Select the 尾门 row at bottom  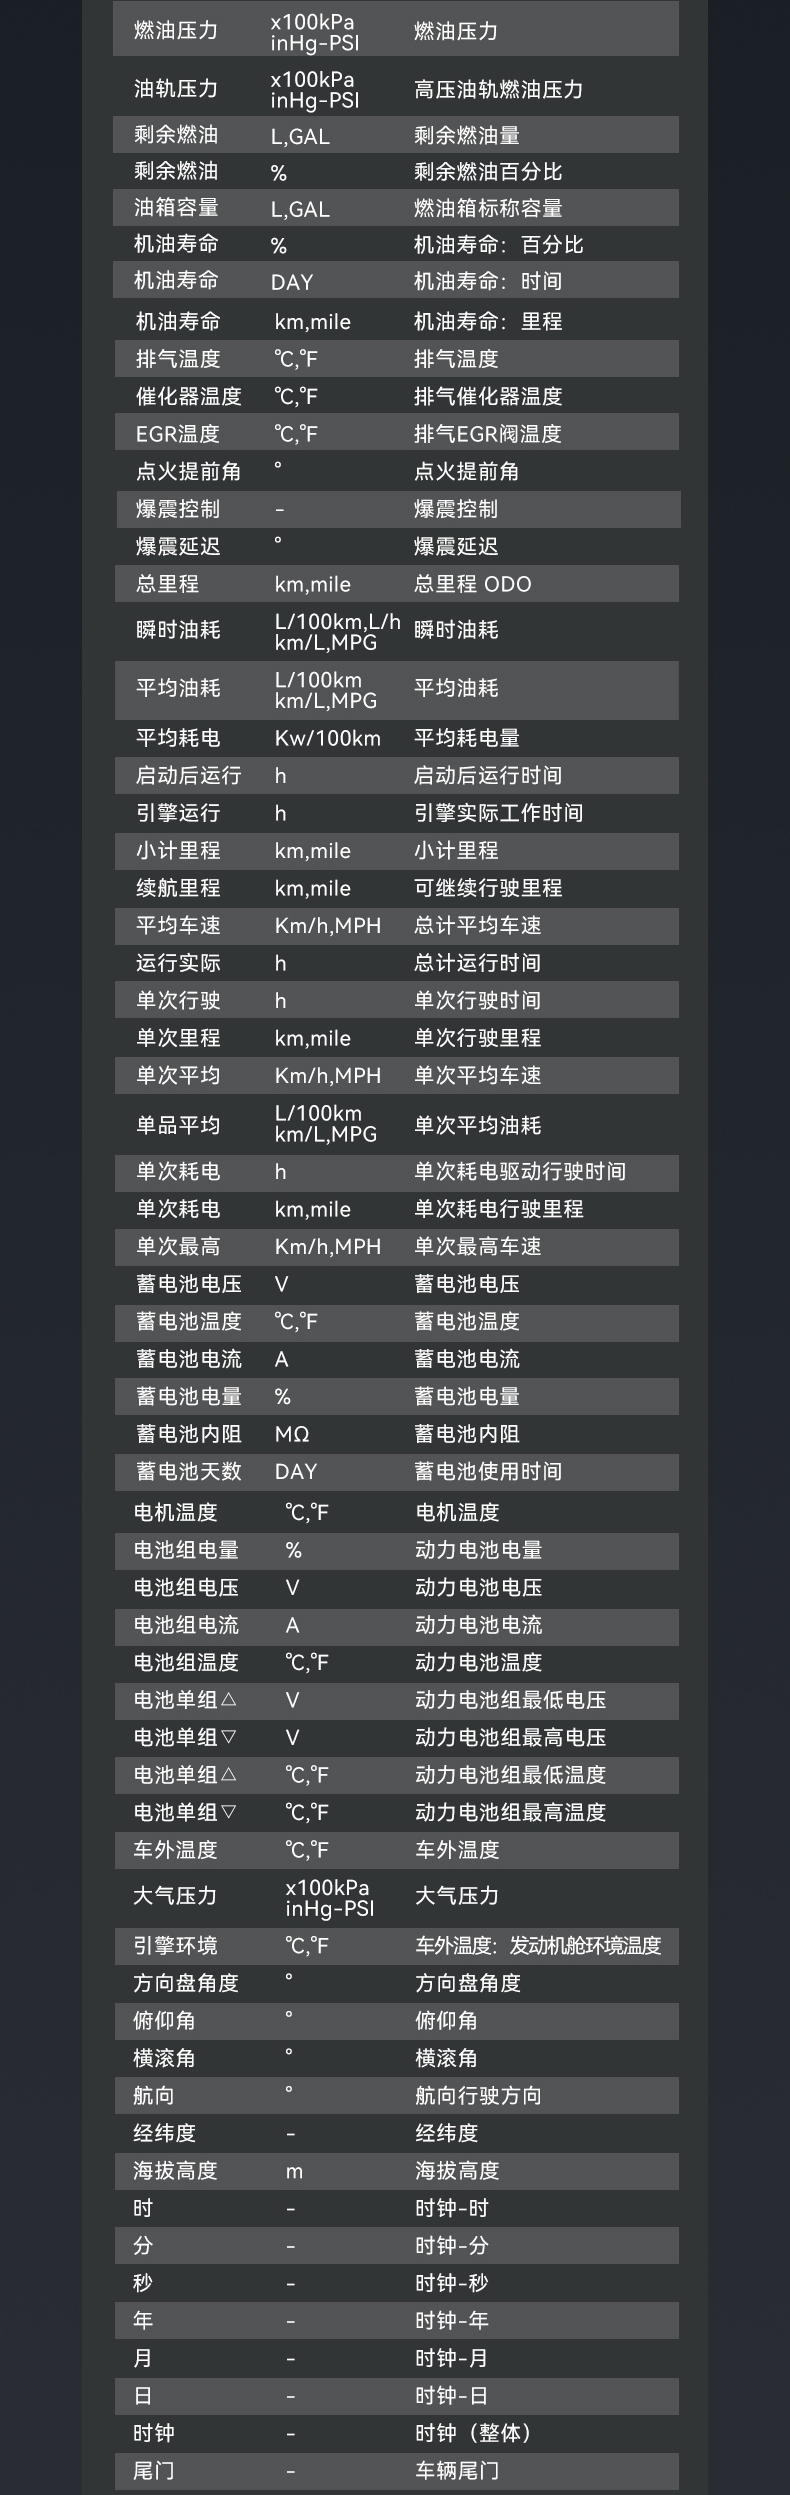pos(396,2471)
